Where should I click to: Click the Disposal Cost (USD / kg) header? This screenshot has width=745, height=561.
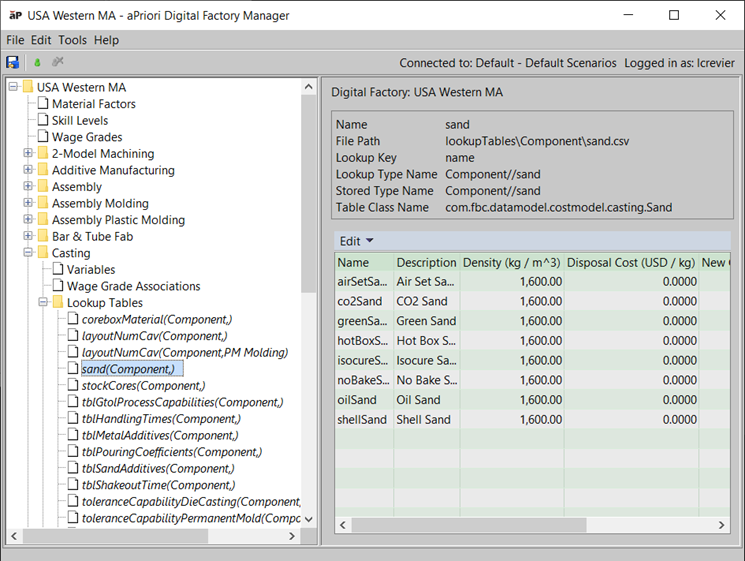point(631,262)
